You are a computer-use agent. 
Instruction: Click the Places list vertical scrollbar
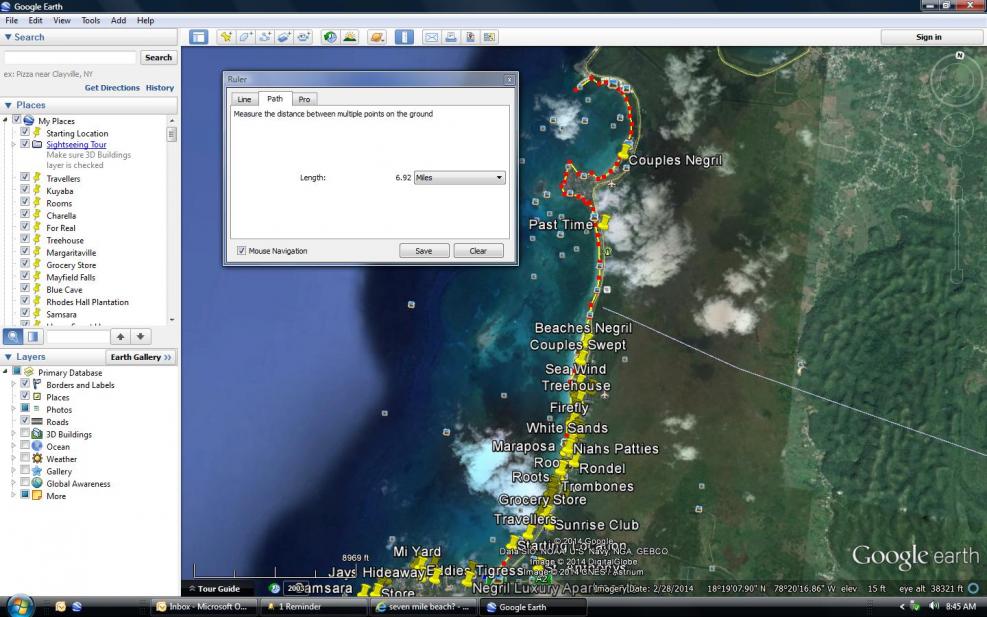(171, 220)
